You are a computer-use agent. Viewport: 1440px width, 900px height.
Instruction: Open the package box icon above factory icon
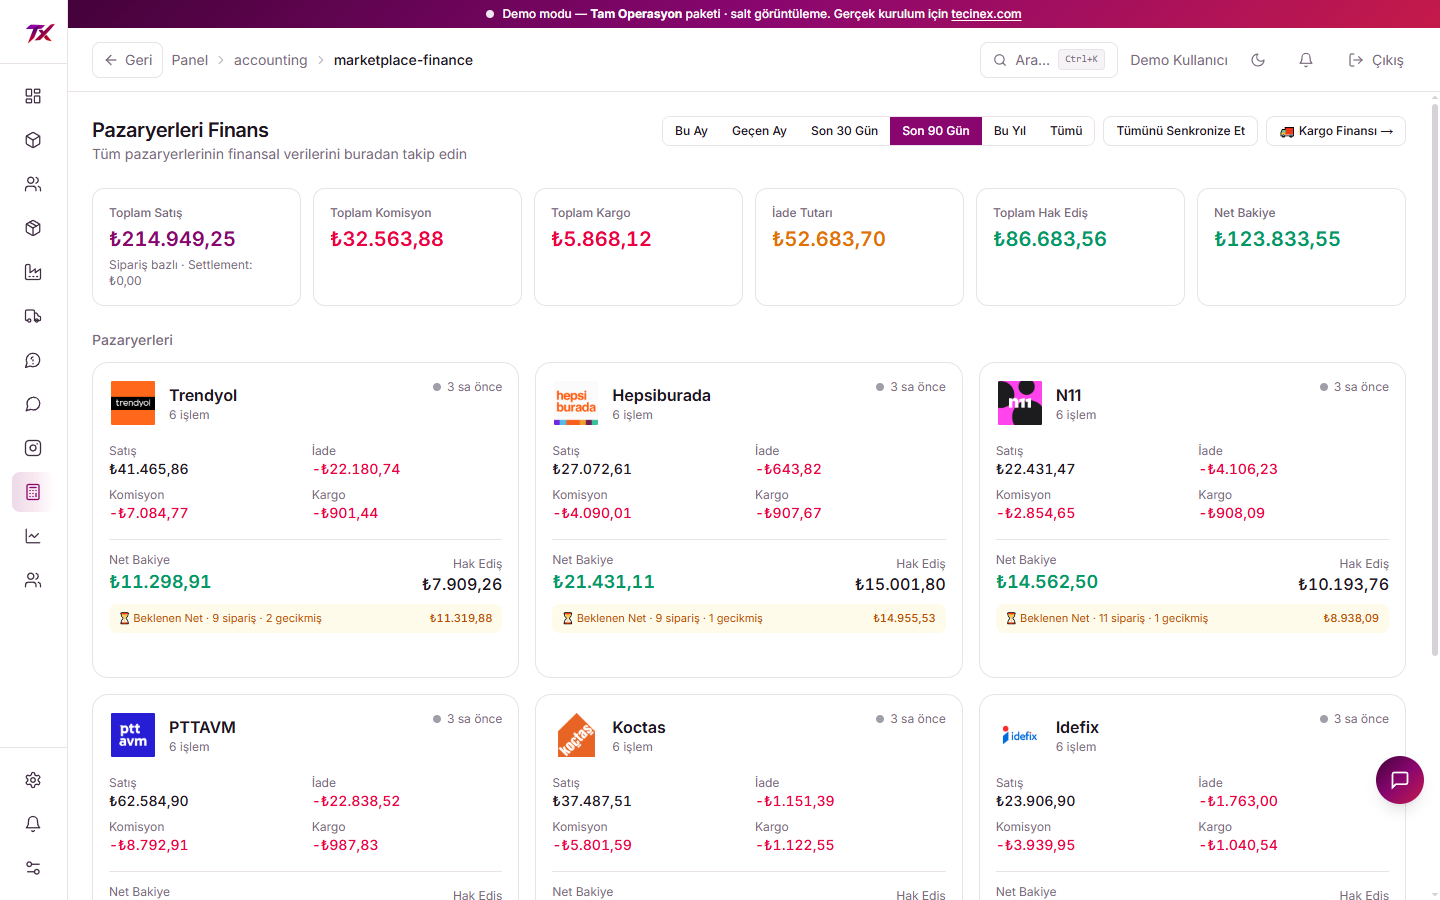(x=33, y=228)
